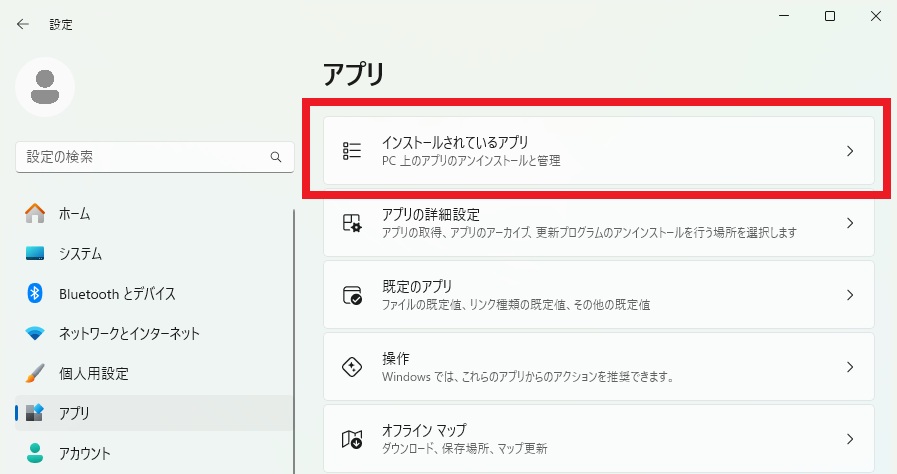The image size is (897, 474).
Task: Click the アプリ page heading
Action: [x=354, y=74]
